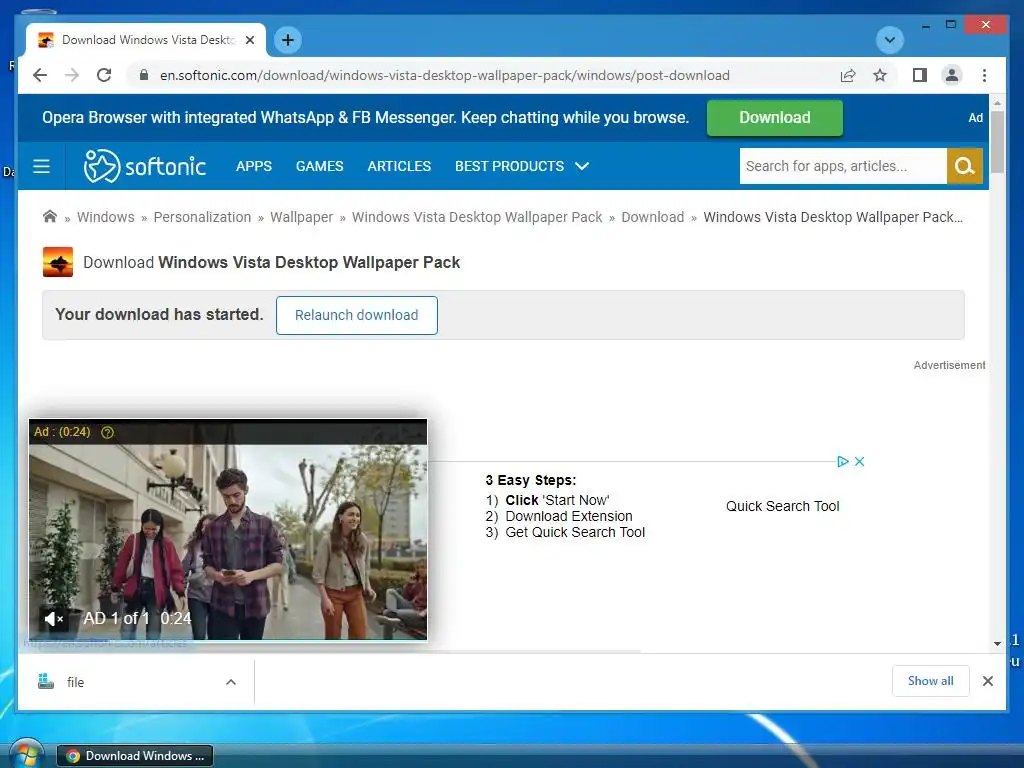Click the scrollbar down arrow
Viewport: 1024px width, 768px height.
click(x=997, y=643)
